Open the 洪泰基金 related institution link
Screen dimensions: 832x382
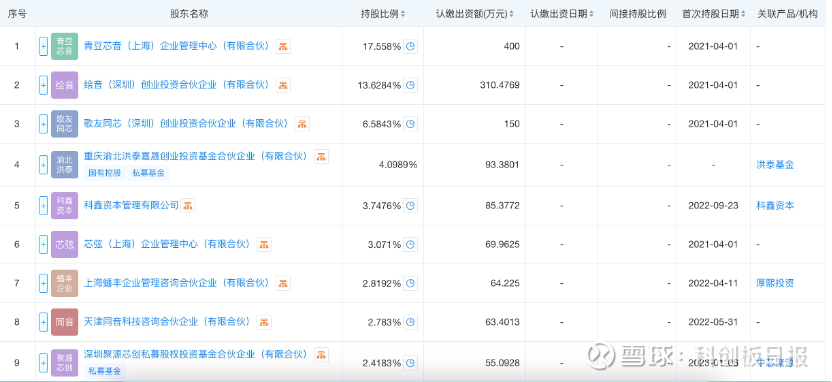pyautogui.click(x=775, y=164)
